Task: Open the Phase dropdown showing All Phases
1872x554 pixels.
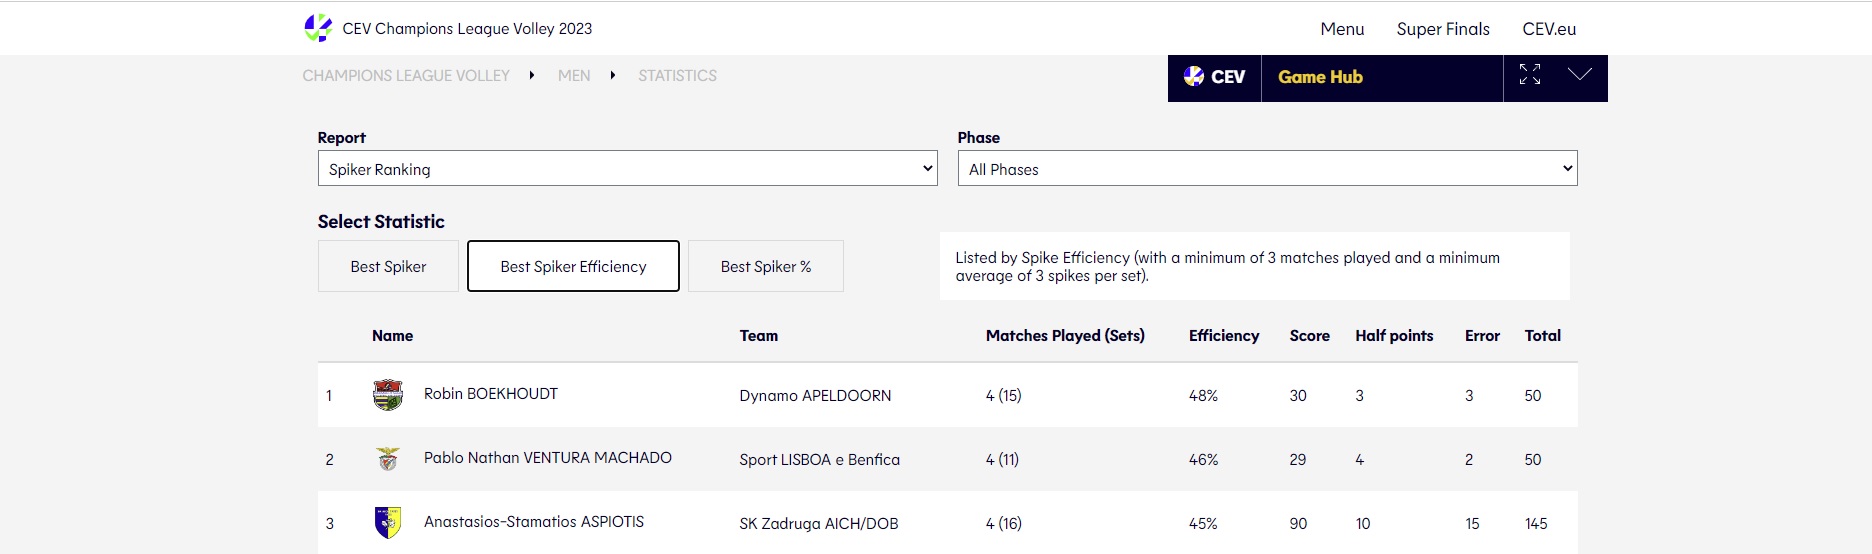Action: pos(1266,169)
